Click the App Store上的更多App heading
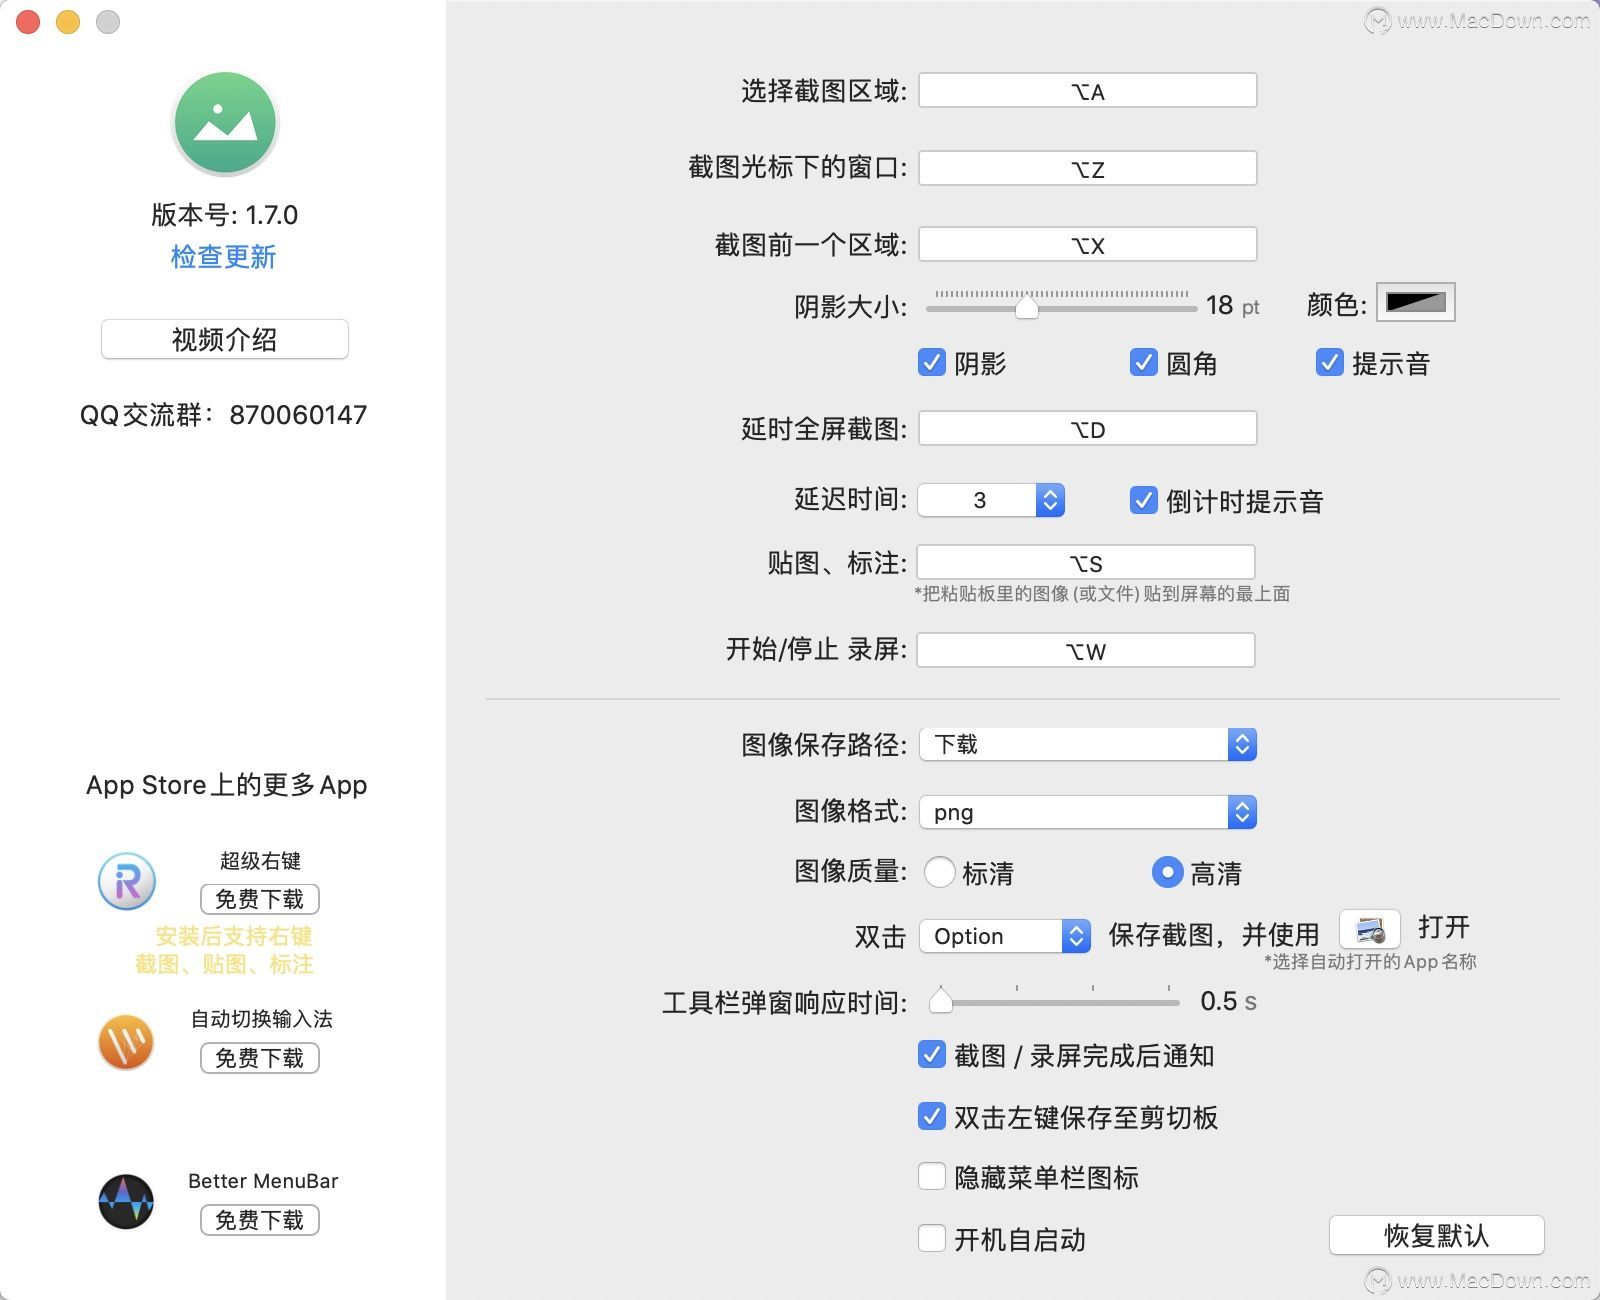Image resolution: width=1600 pixels, height=1300 pixels. coord(226,785)
